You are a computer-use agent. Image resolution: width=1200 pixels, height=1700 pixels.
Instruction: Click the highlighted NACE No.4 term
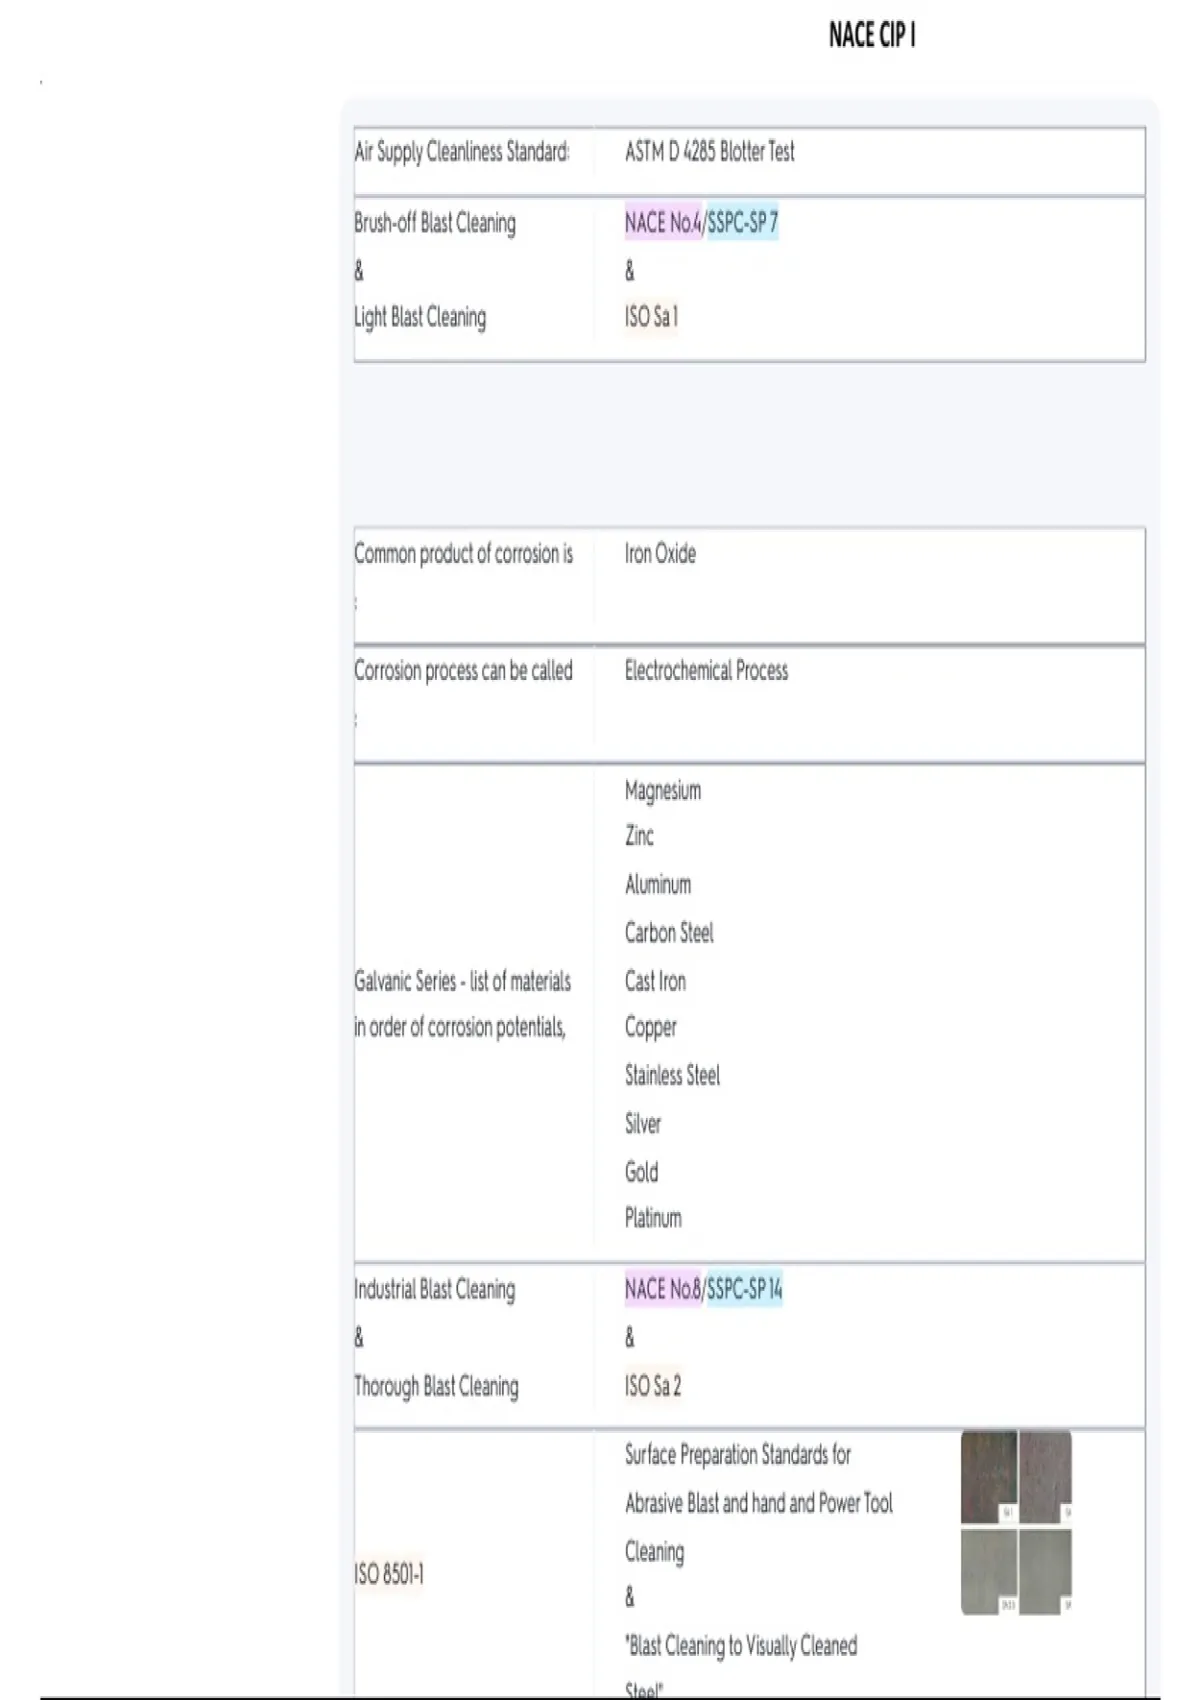(663, 223)
